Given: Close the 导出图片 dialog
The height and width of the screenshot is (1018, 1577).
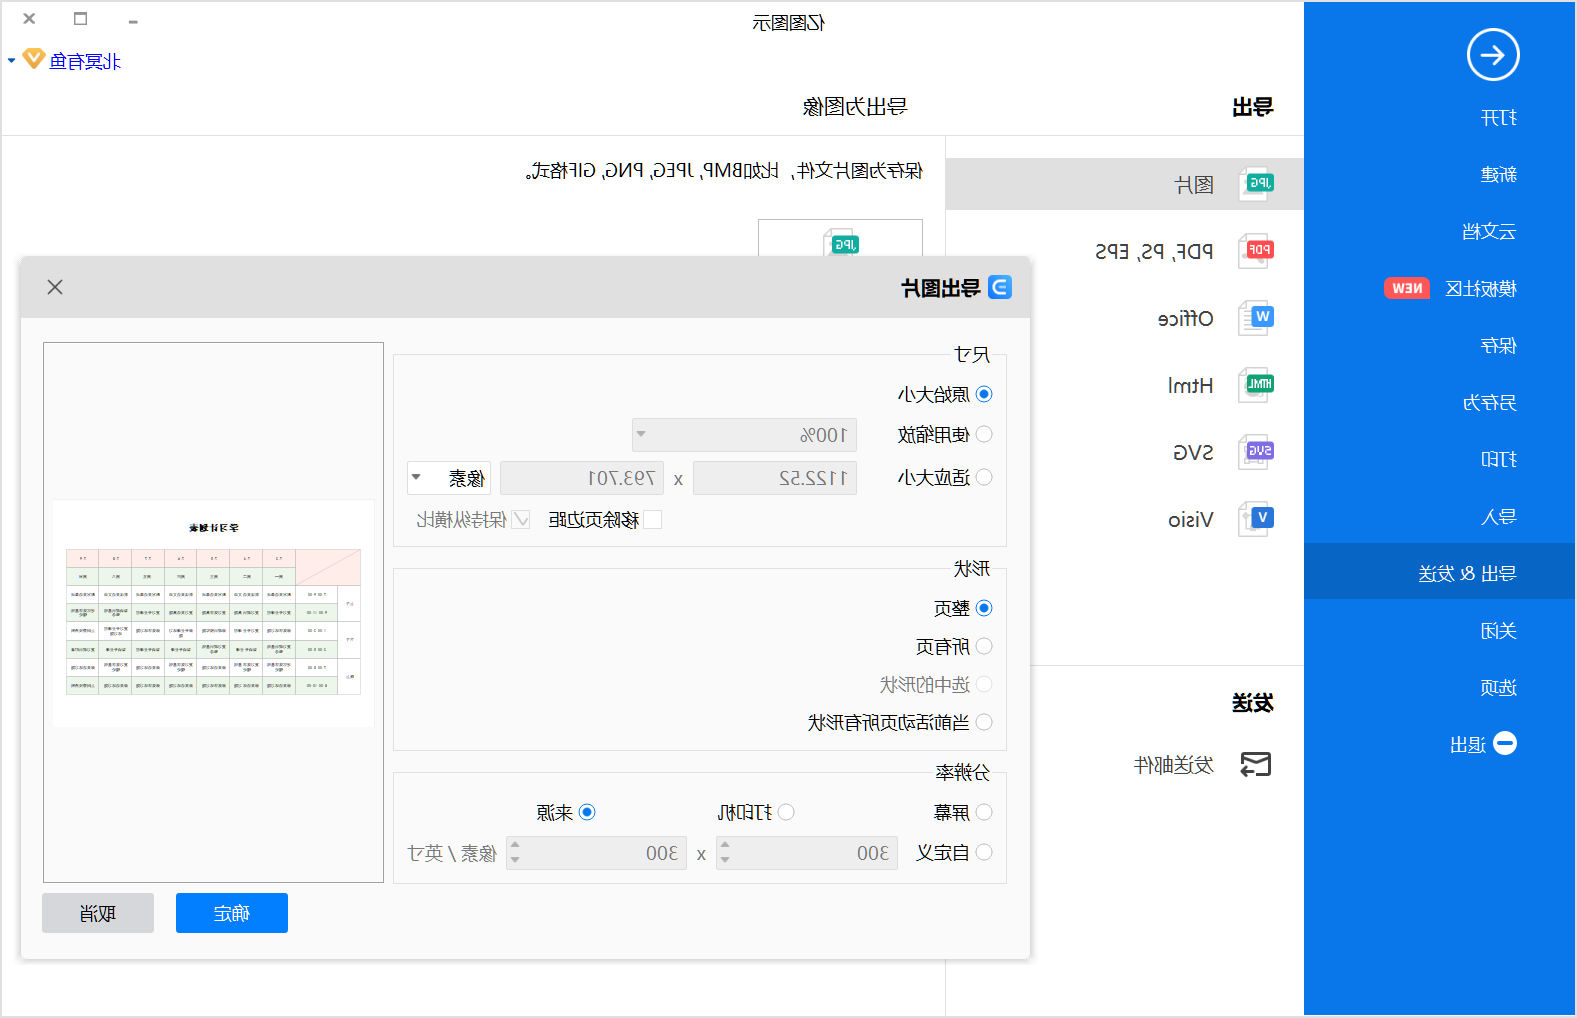Looking at the screenshot, I should (55, 287).
